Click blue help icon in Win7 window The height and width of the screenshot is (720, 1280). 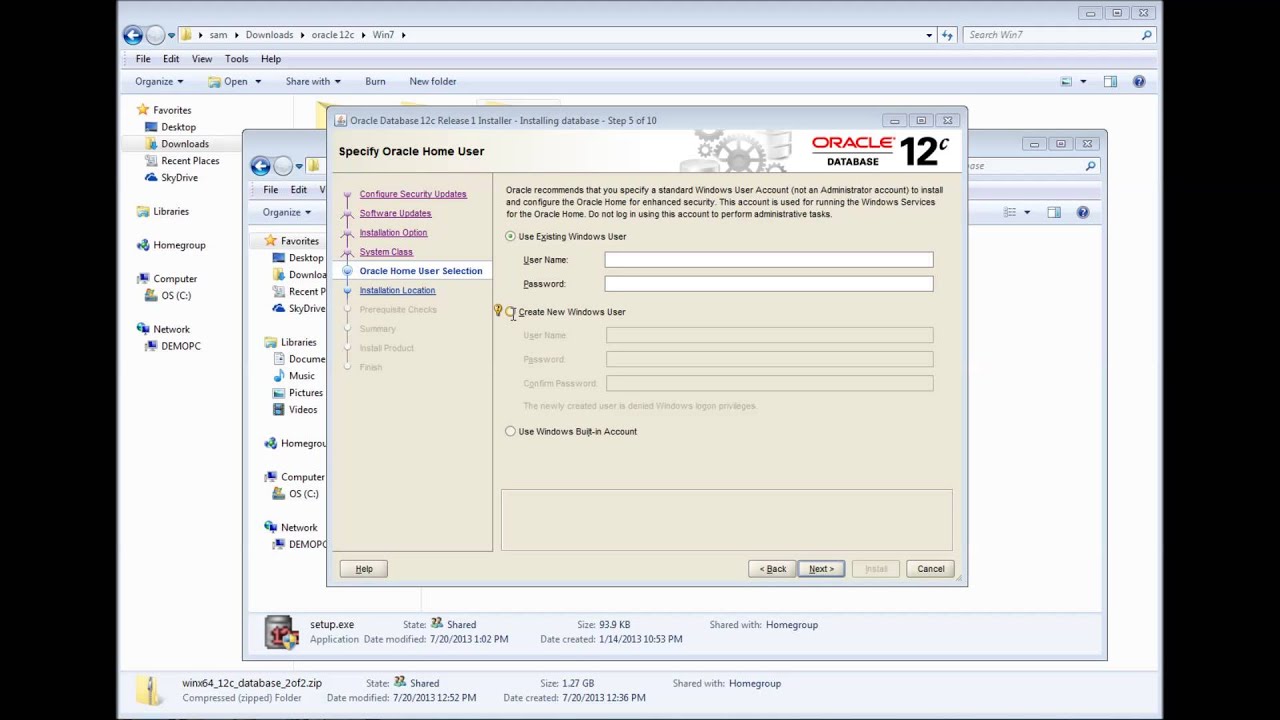[x=1139, y=82]
